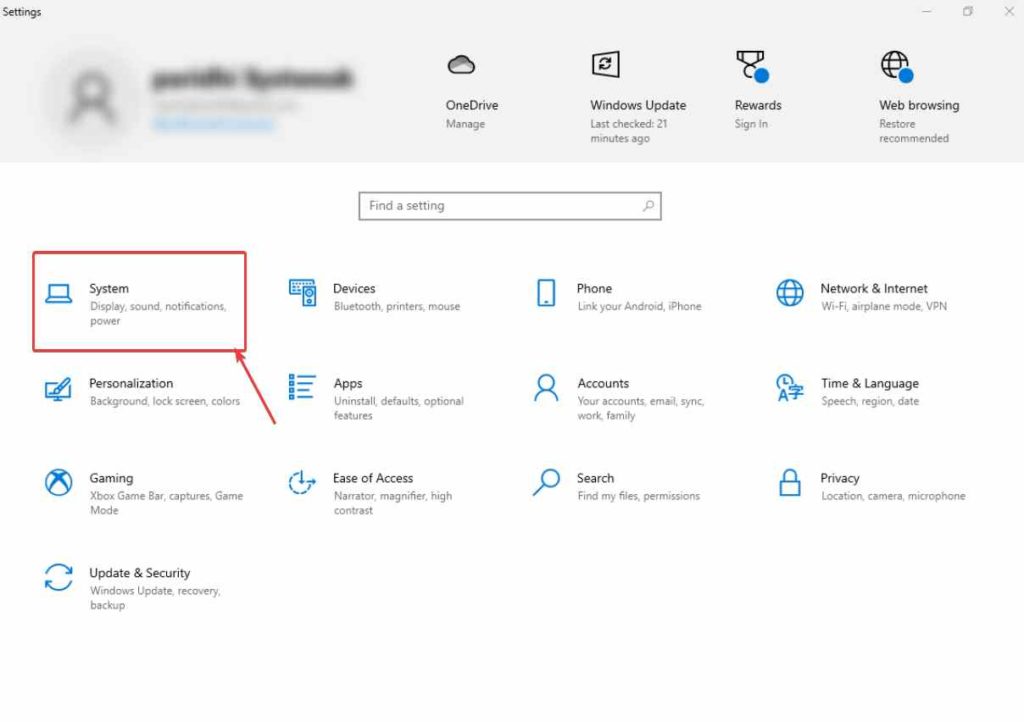This screenshot has height=722, width=1024.
Task: Click the Personalization paintbrush icon
Action: (x=59, y=388)
